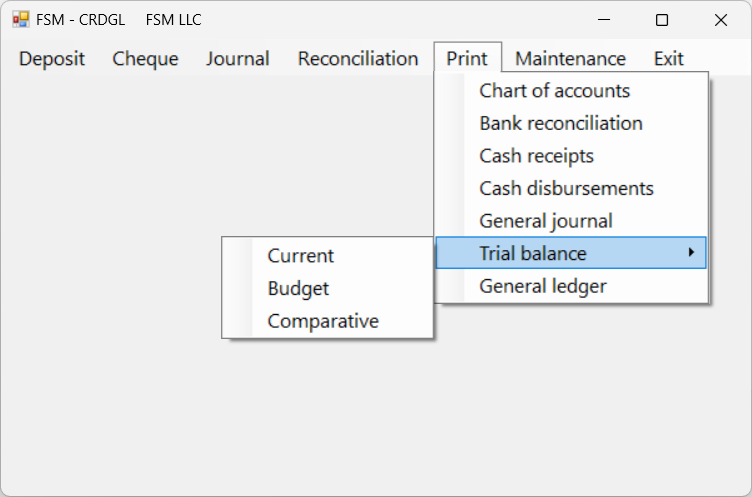Open the Journal menu
Image resolution: width=752 pixels, height=497 pixels.
(237, 58)
